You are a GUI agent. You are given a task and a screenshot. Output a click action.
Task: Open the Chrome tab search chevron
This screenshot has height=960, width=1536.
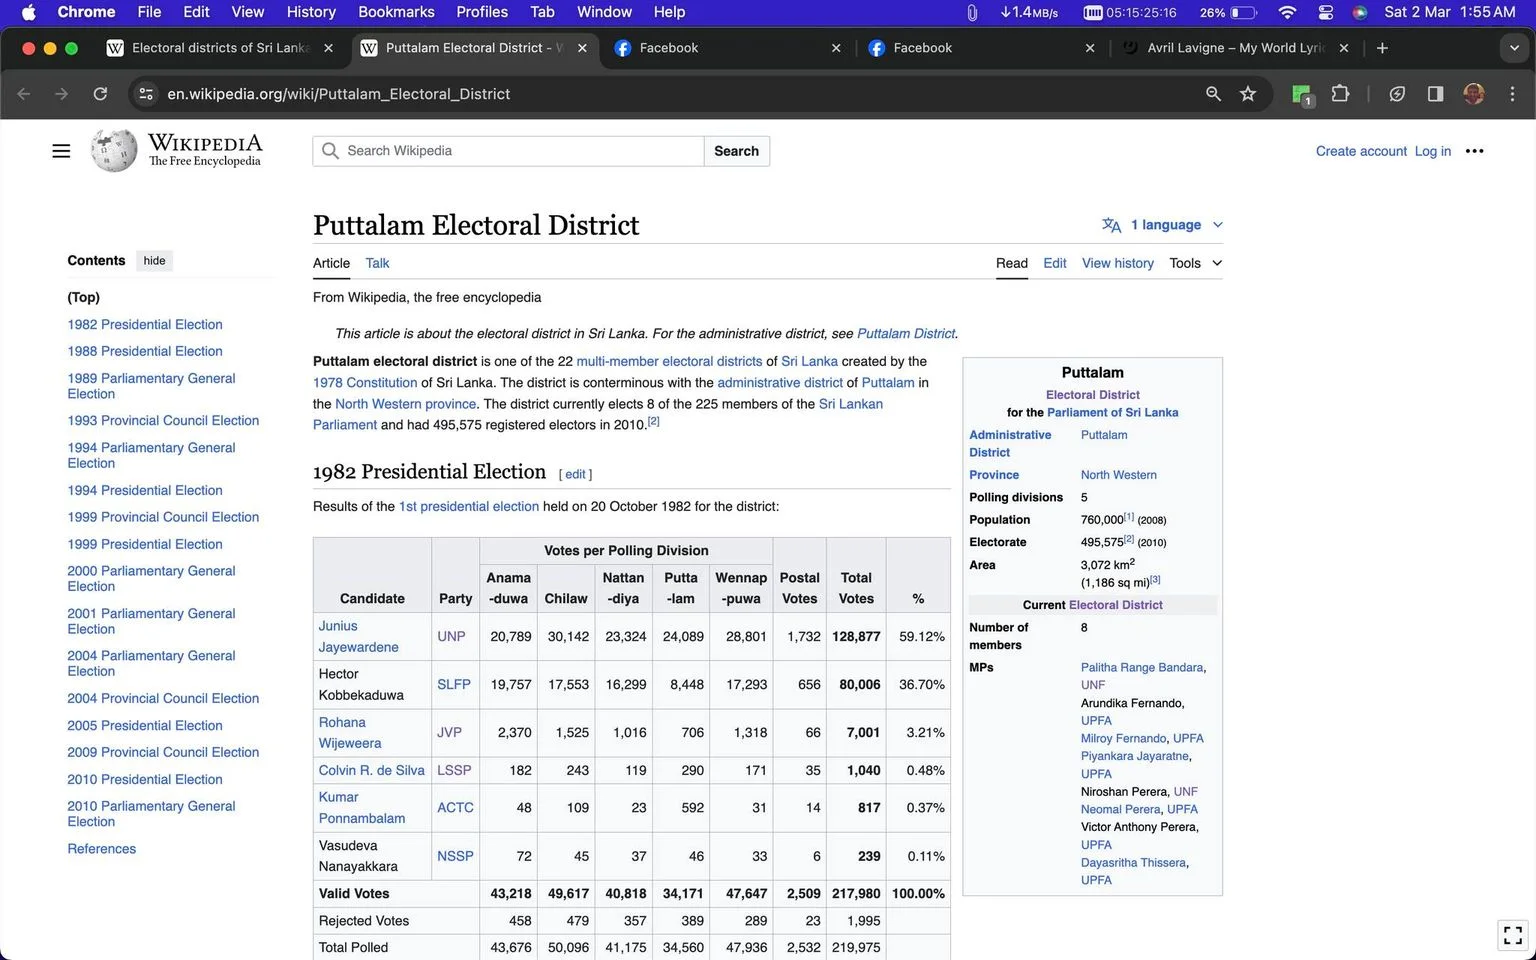(x=1513, y=48)
